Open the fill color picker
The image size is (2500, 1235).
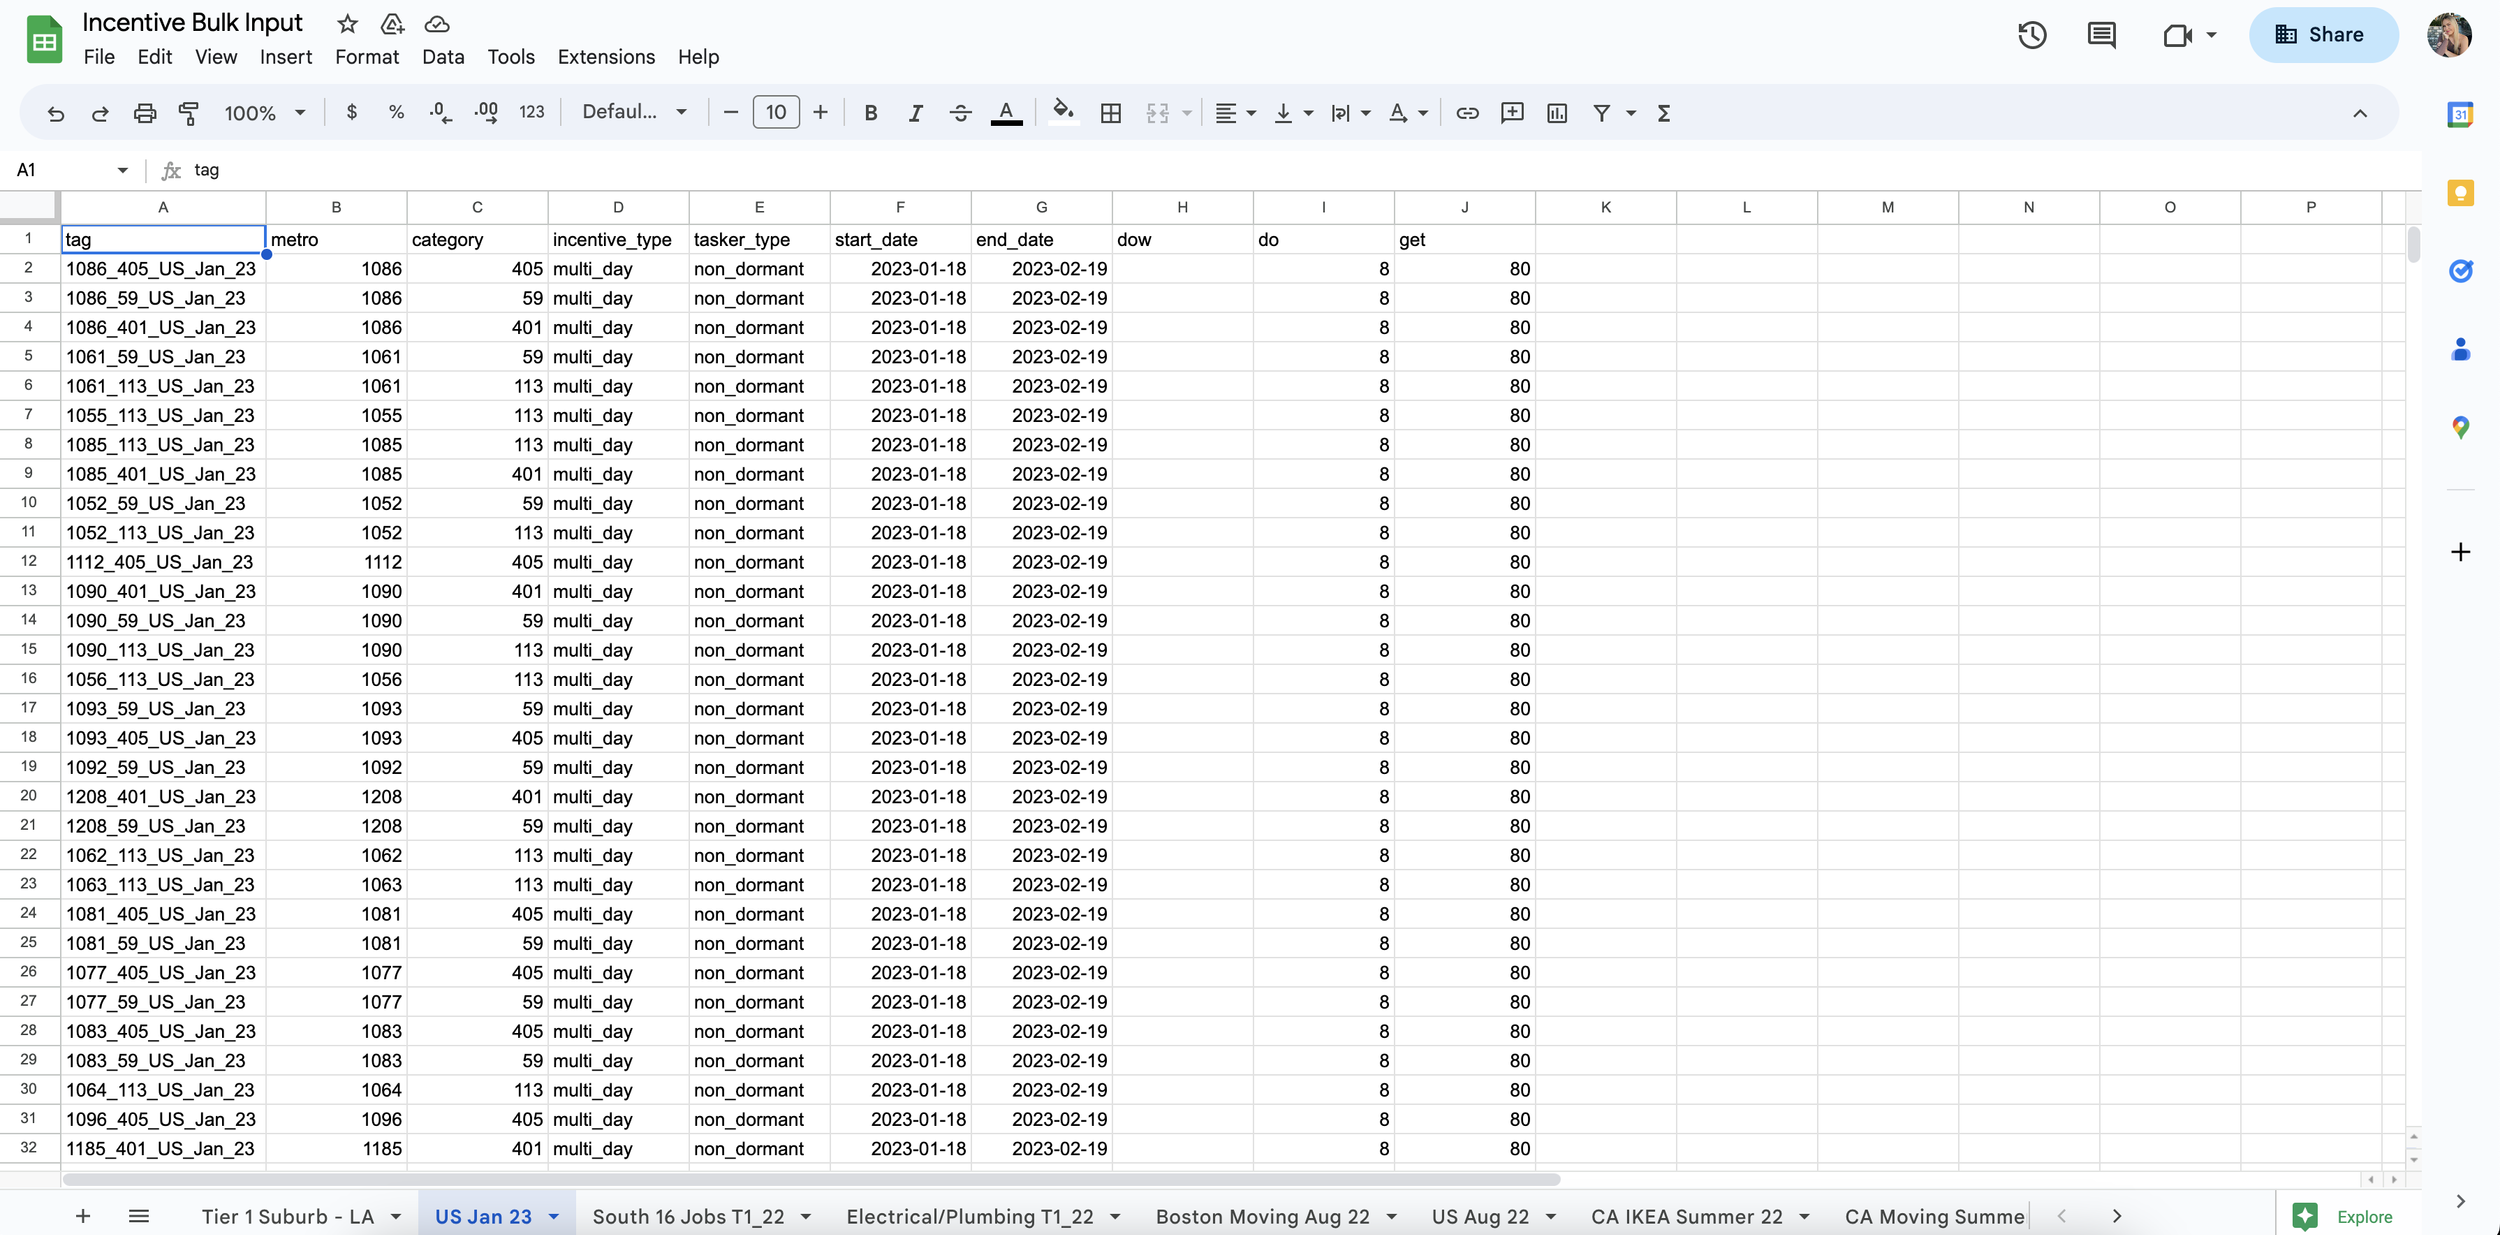[x=1063, y=113]
